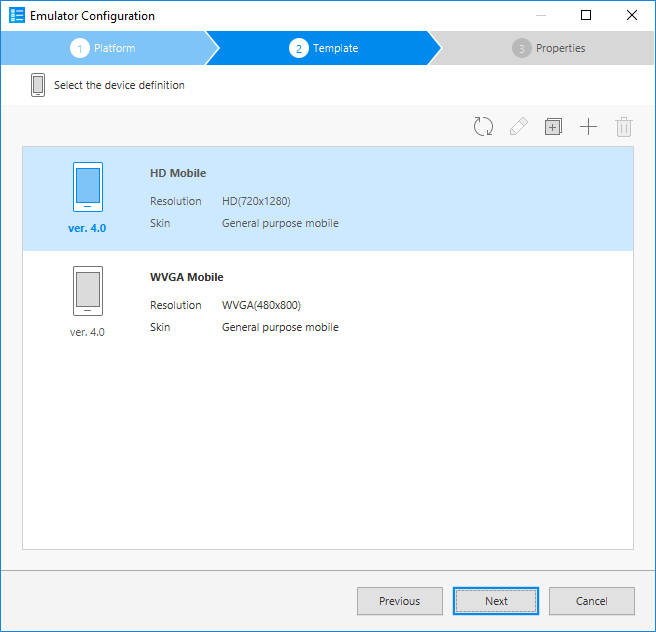
Task: Select the HD Mobile template title
Action: pyautogui.click(x=178, y=174)
